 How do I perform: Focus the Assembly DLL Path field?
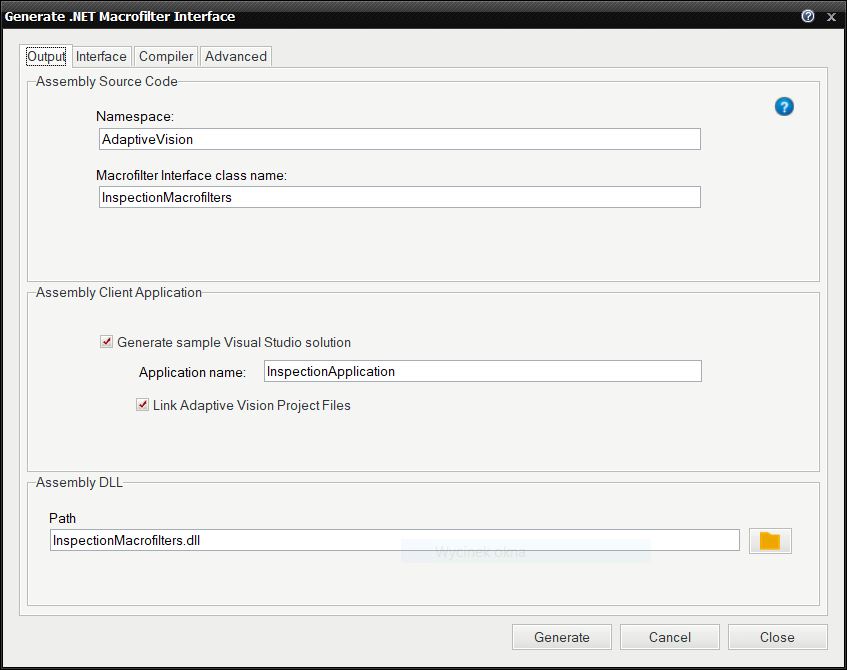pos(394,540)
